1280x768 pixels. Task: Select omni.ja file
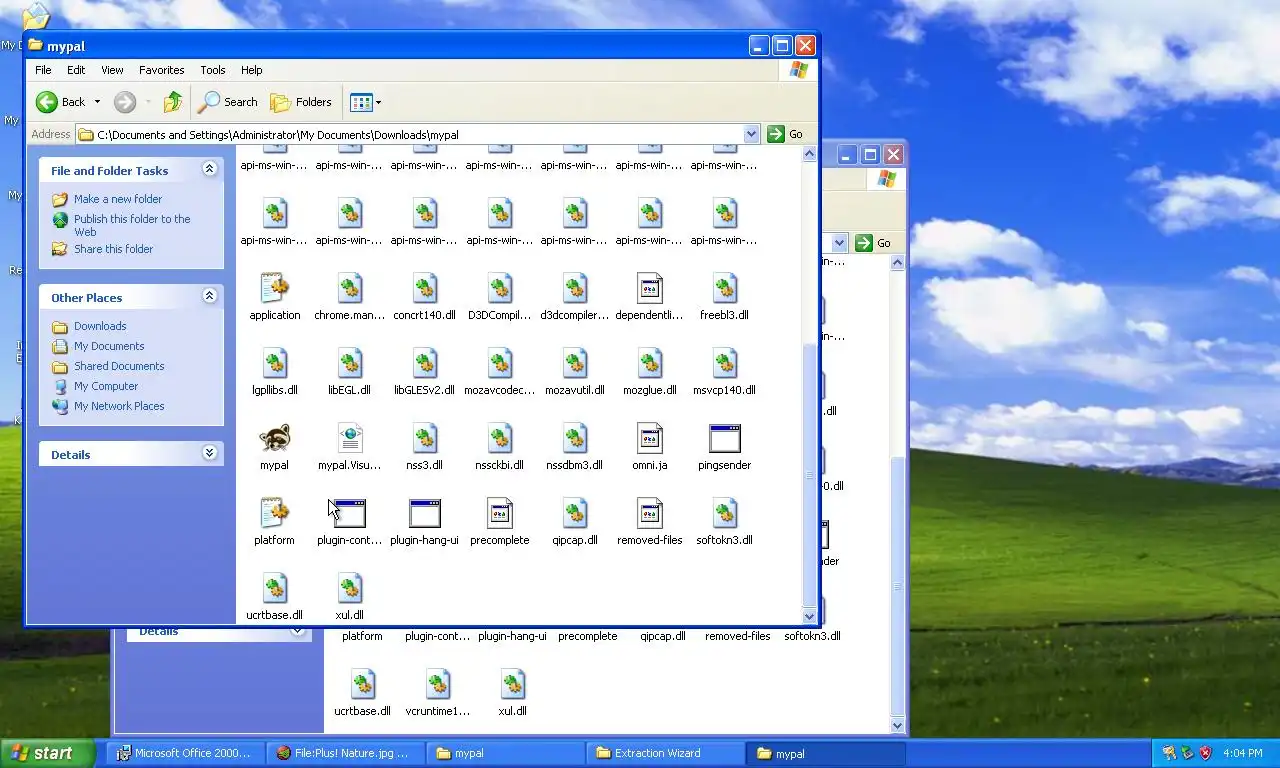[650, 438]
